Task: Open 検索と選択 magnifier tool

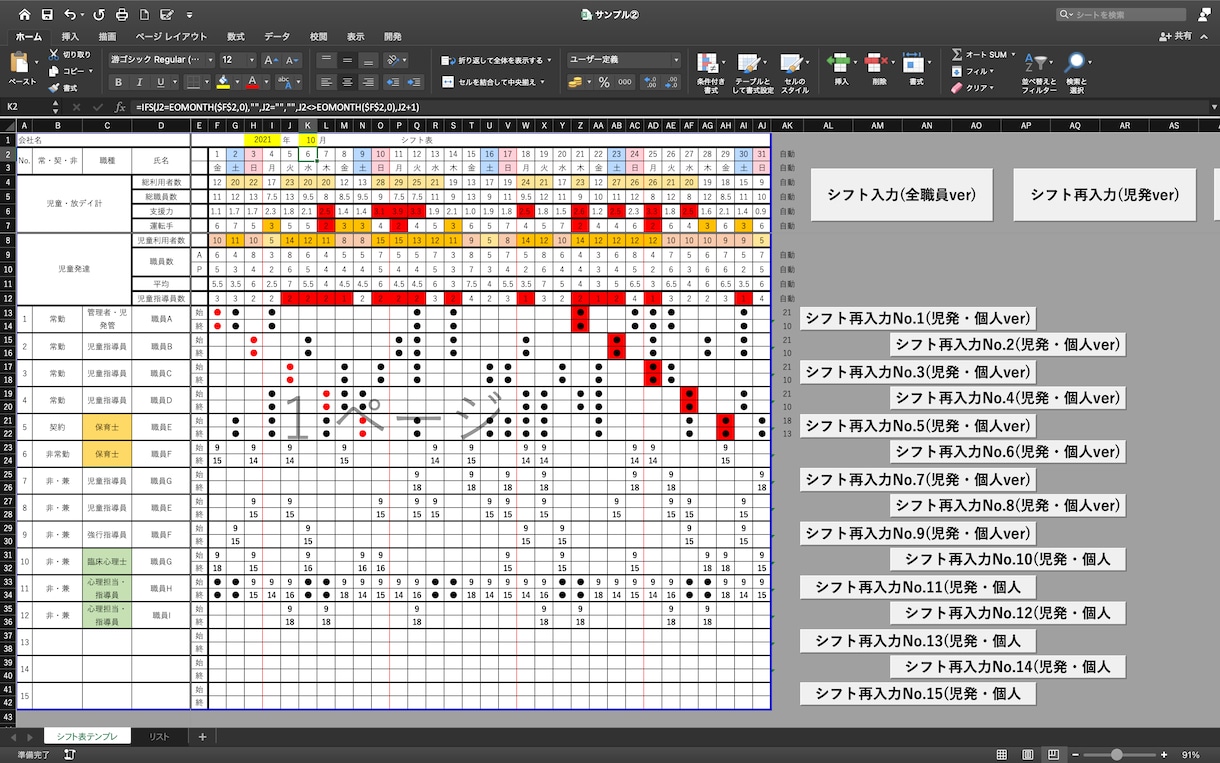Action: [x=1076, y=72]
